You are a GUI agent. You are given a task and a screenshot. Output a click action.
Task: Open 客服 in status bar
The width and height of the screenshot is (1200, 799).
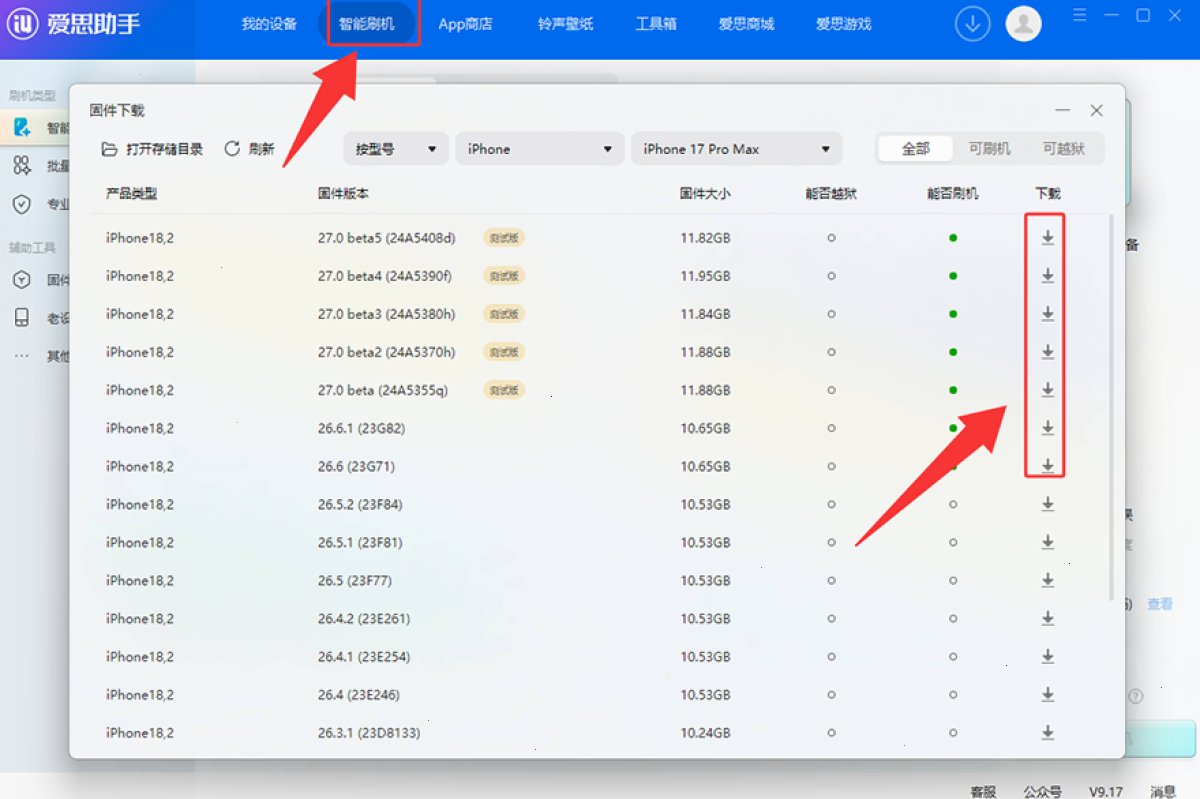[983, 790]
